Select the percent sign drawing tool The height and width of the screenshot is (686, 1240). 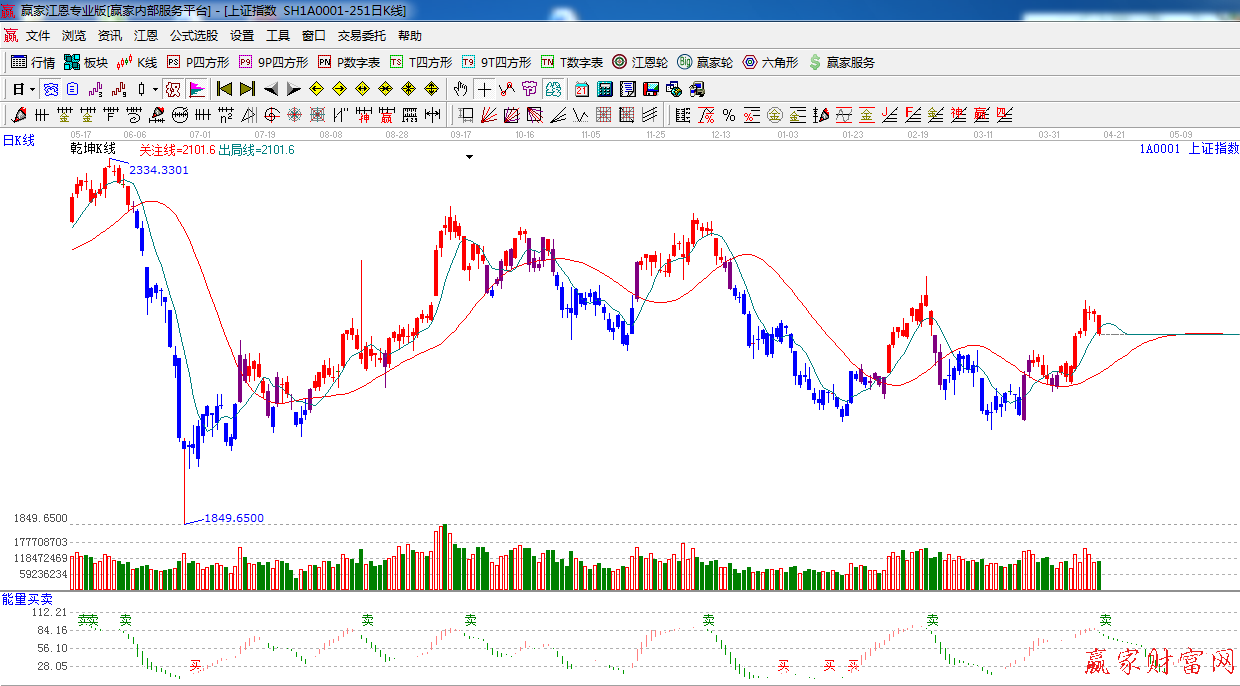click(729, 115)
